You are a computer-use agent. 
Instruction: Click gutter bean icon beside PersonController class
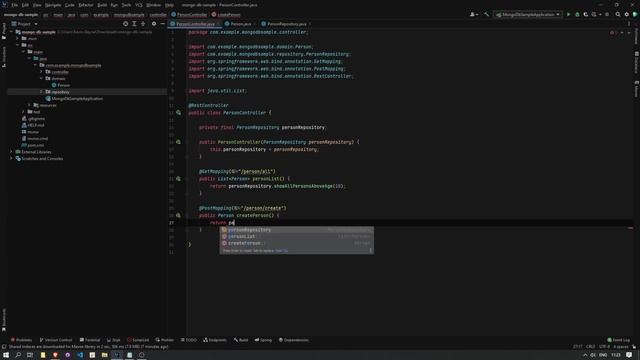(178, 112)
